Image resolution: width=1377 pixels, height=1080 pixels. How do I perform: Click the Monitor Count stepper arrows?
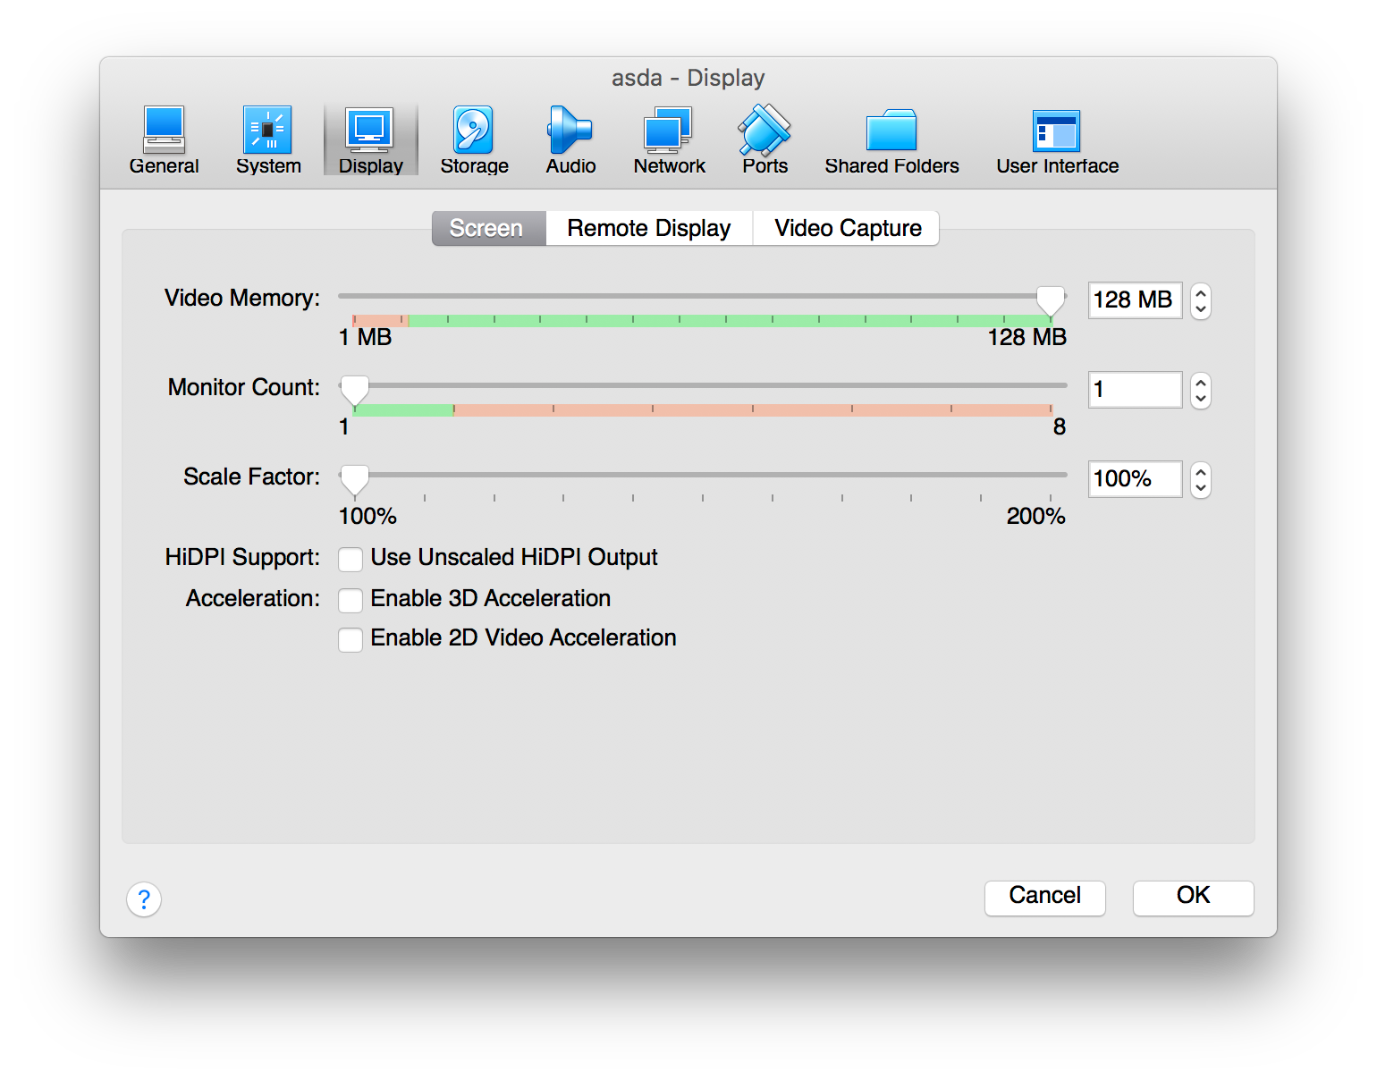1201,390
